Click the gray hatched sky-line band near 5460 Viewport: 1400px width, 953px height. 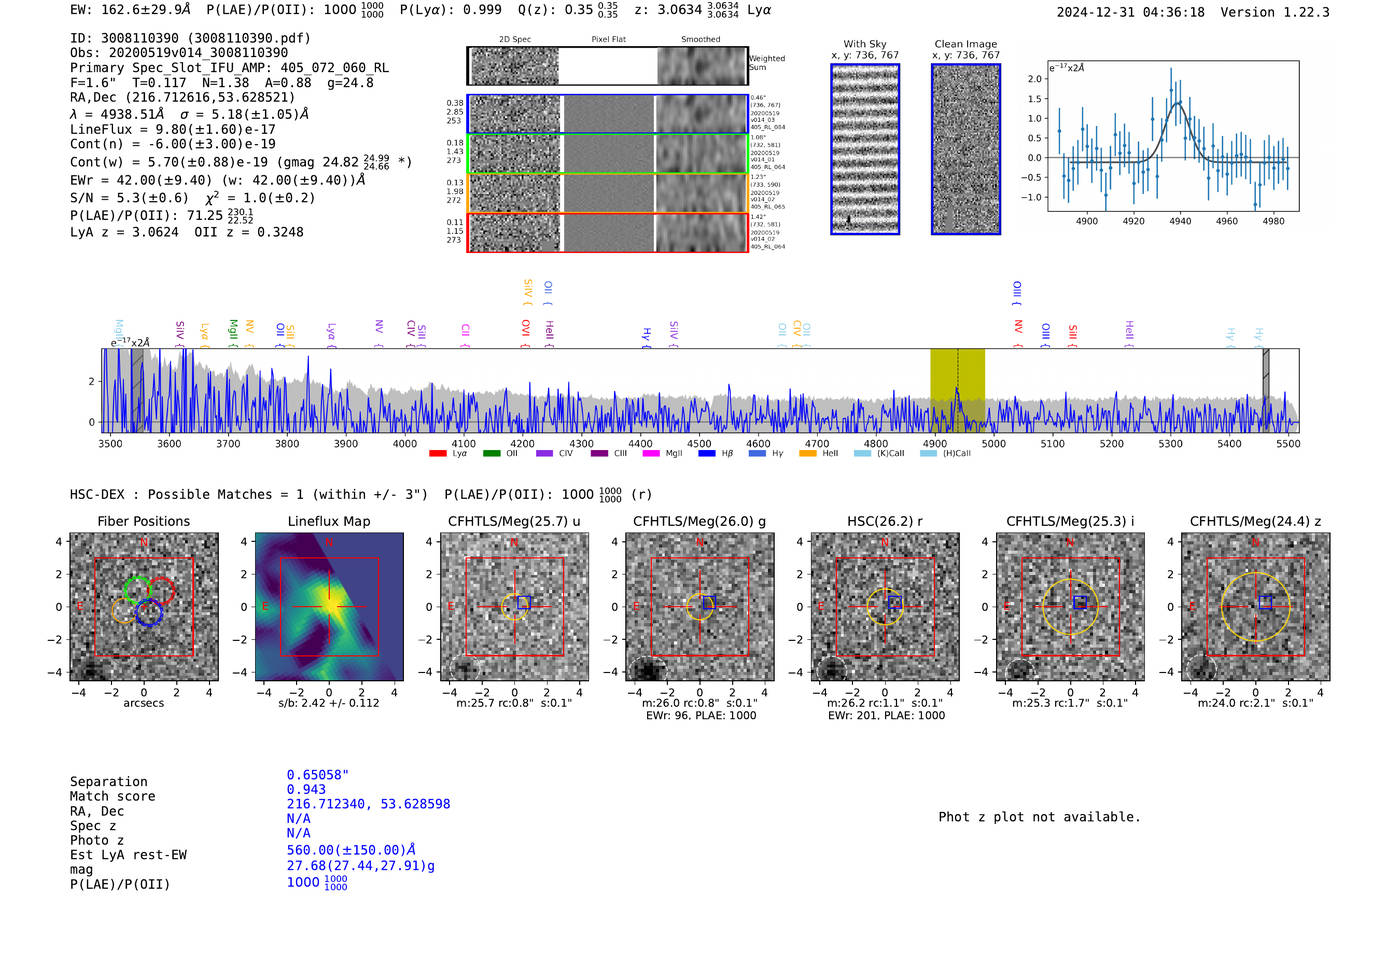point(1266,390)
